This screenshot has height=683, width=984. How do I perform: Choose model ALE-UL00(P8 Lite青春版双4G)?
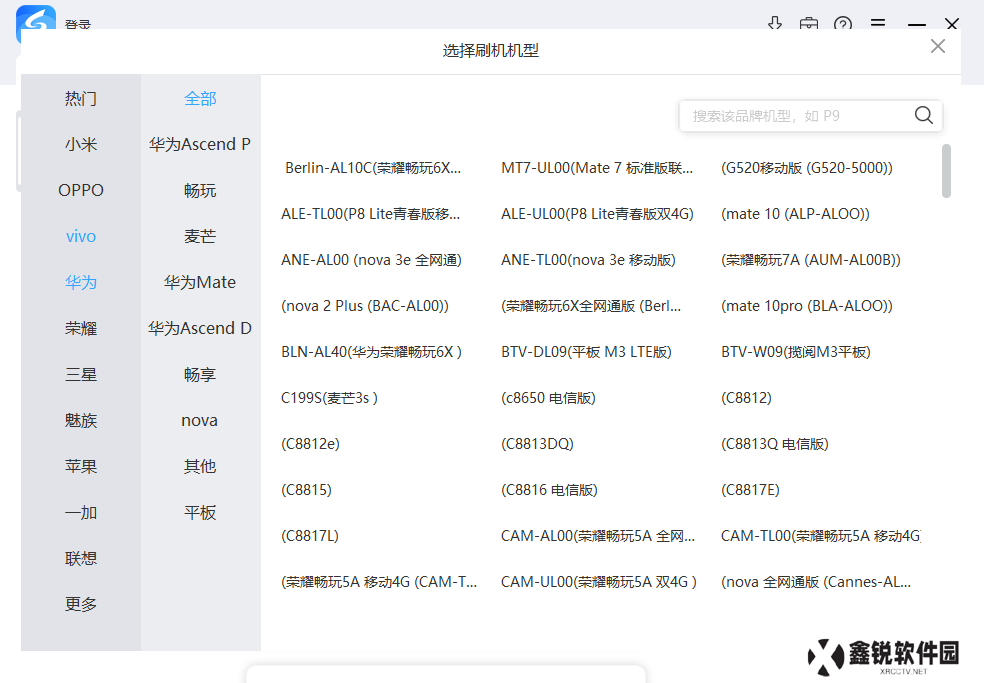point(597,214)
